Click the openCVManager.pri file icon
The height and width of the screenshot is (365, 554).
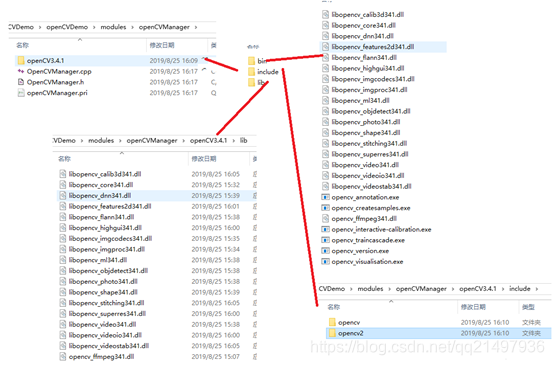point(21,93)
